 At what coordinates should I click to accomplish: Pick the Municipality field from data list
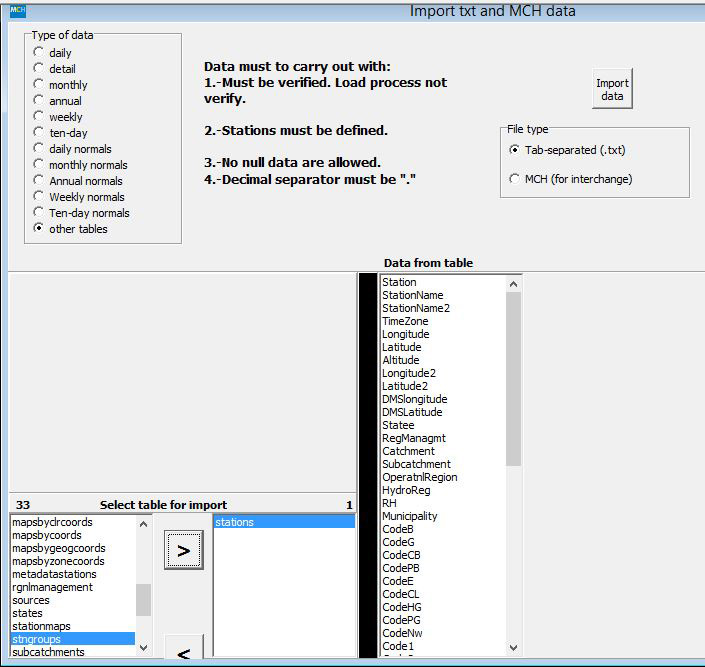pos(409,516)
